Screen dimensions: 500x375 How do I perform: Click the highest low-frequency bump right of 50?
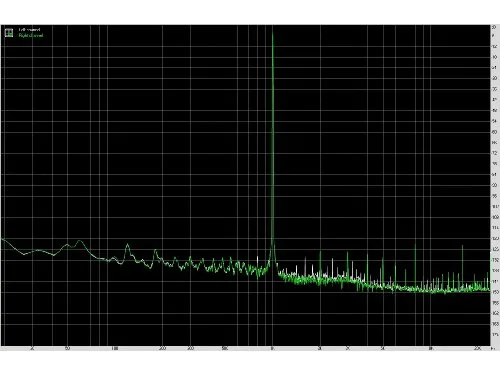point(79,241)
